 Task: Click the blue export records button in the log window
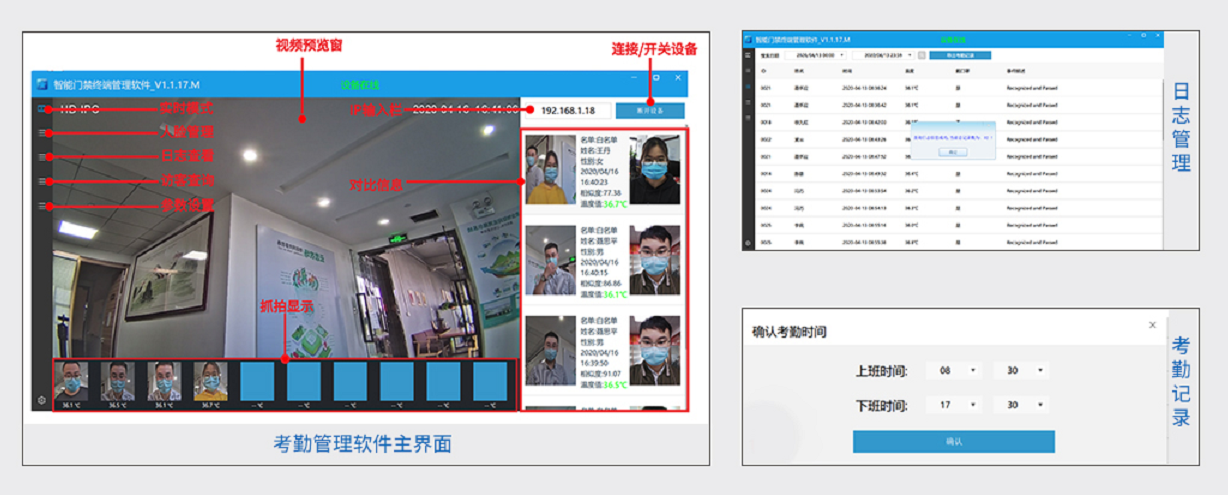click(x=961, y=55)
